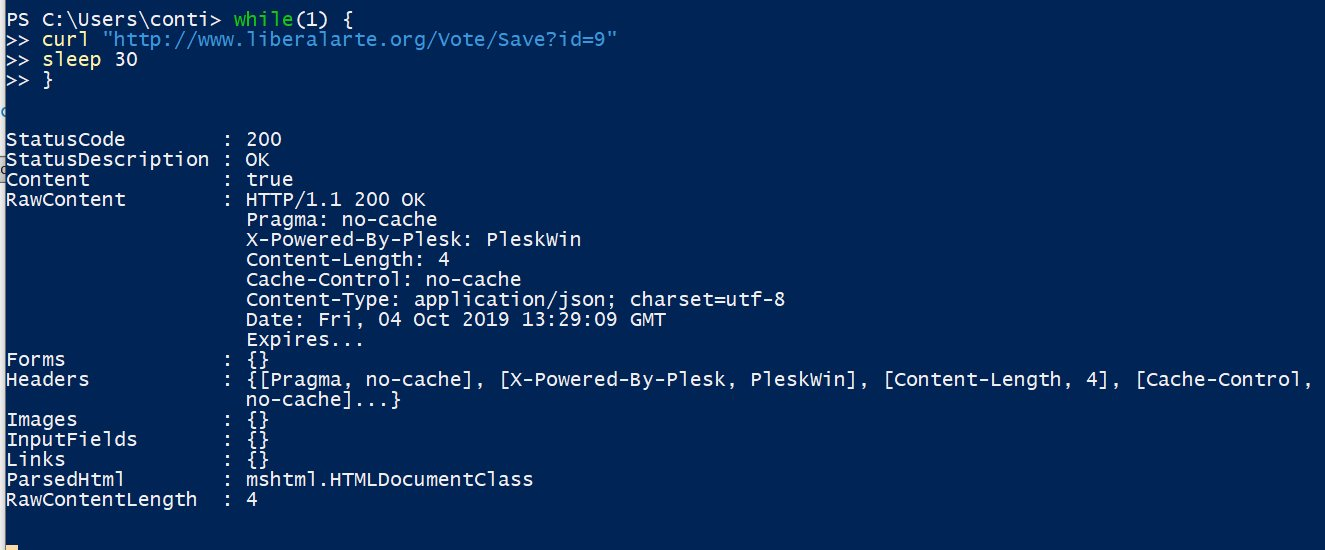Screen dimensions: 1325x550
Task: Click the 'Cache-Control: no-cache' header line
Action: [383, 279]
